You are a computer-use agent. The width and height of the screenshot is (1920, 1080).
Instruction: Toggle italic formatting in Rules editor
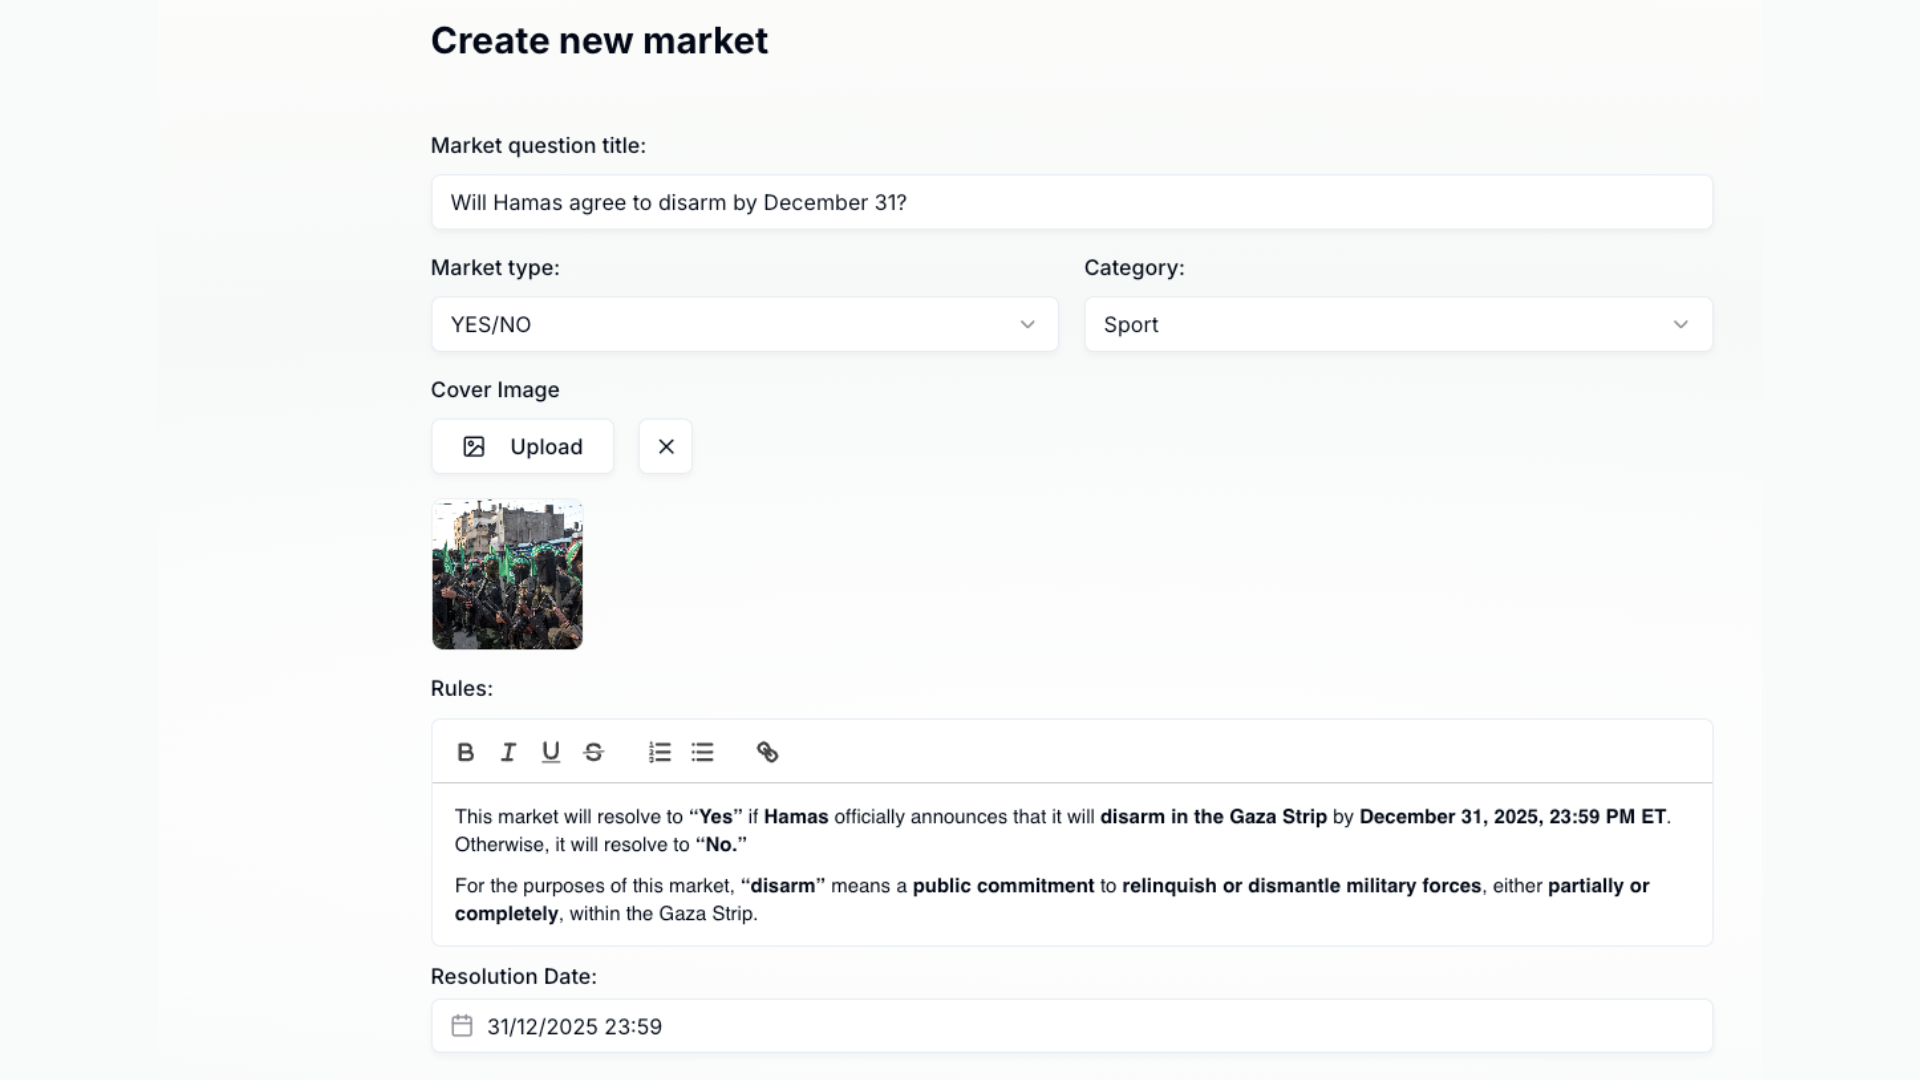[x=508, y=752]
